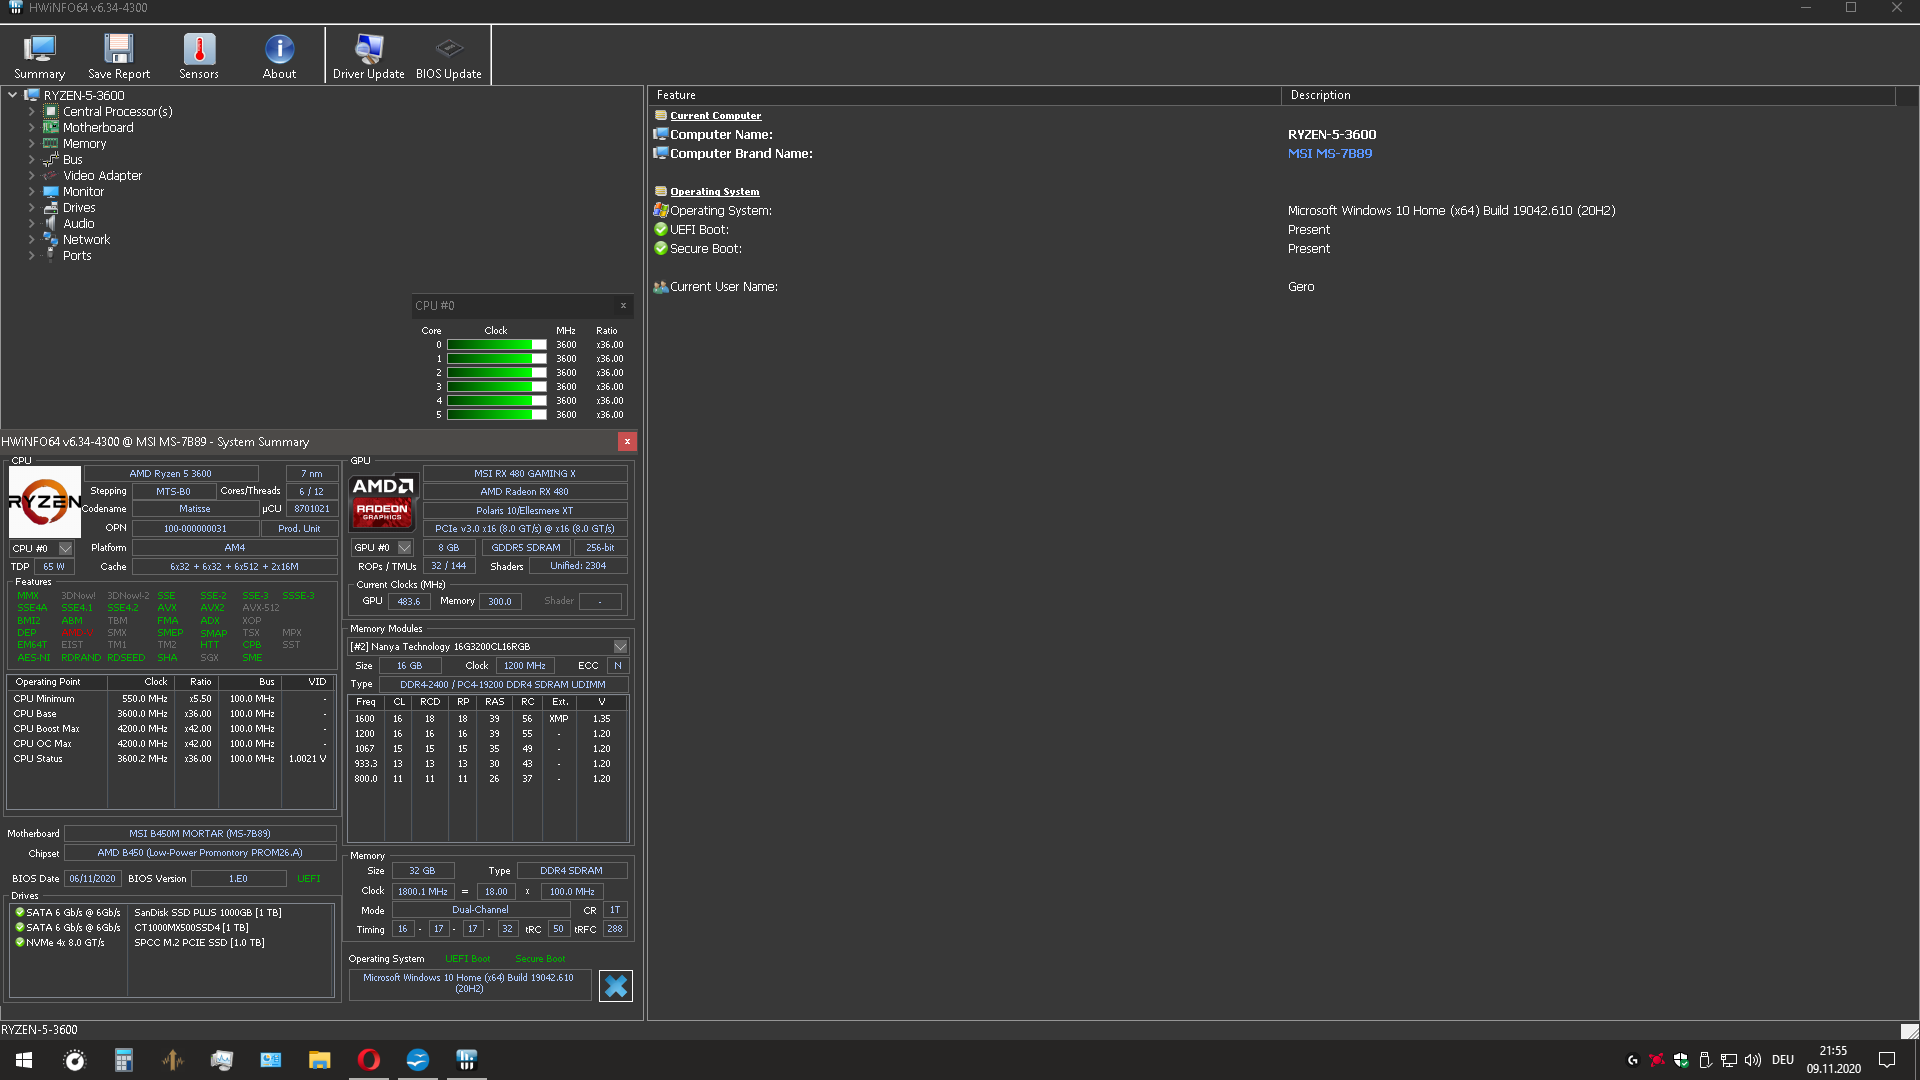Open the volume icon in system tray
The image size is (1920, 1080).
click(x=1753, y=1060)
